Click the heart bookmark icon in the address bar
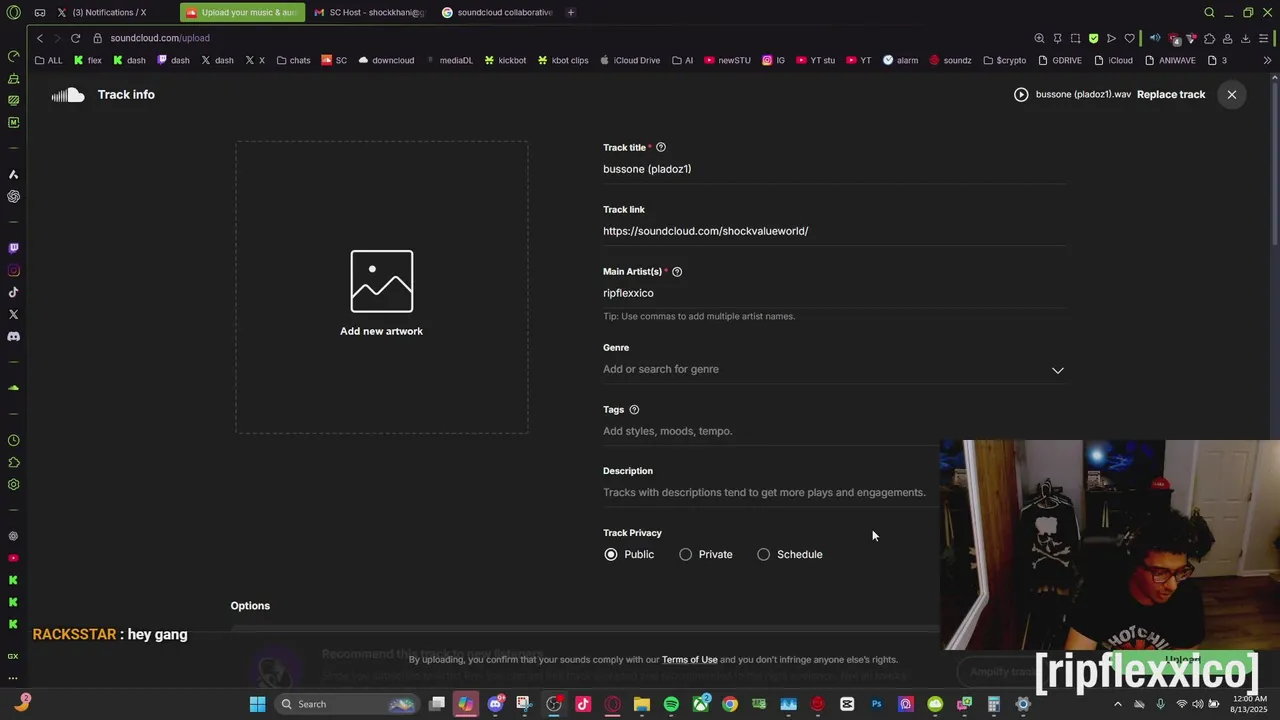The height and width of the screenshot is (720, 1280). coord(1130,38)
